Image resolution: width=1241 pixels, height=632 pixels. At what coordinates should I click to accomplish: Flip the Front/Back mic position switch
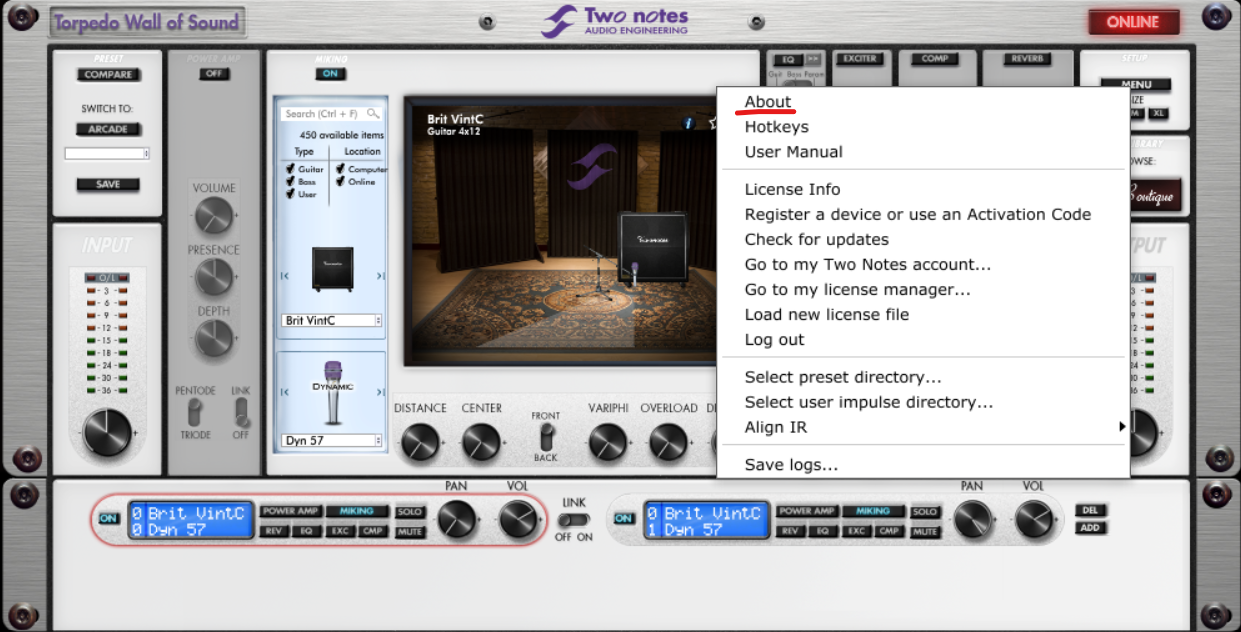546,437
